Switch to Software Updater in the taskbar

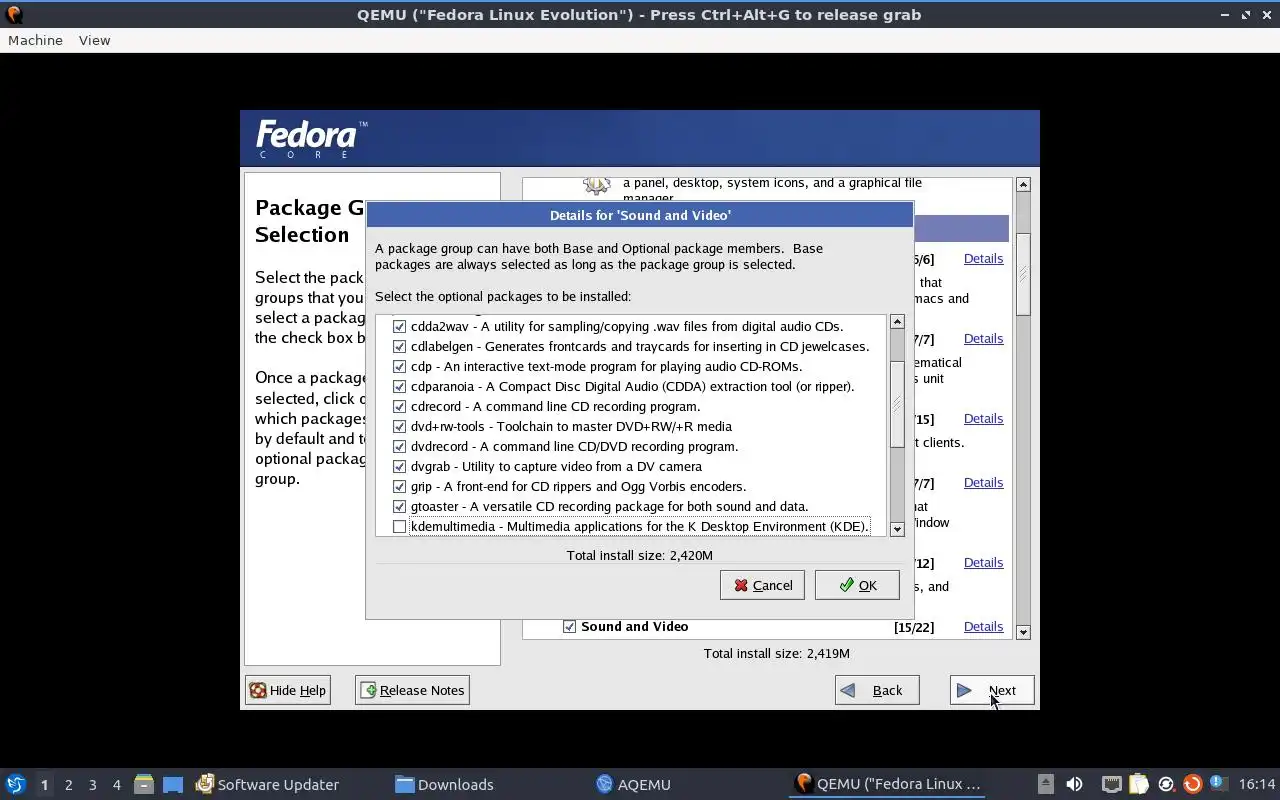tap(268, 784)
